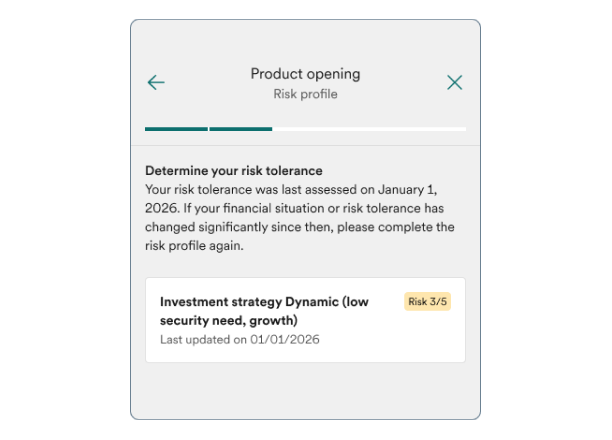Click the Risk 3/5 badge
Viewport: 612px width, 440px height.
tap(427, 301)
